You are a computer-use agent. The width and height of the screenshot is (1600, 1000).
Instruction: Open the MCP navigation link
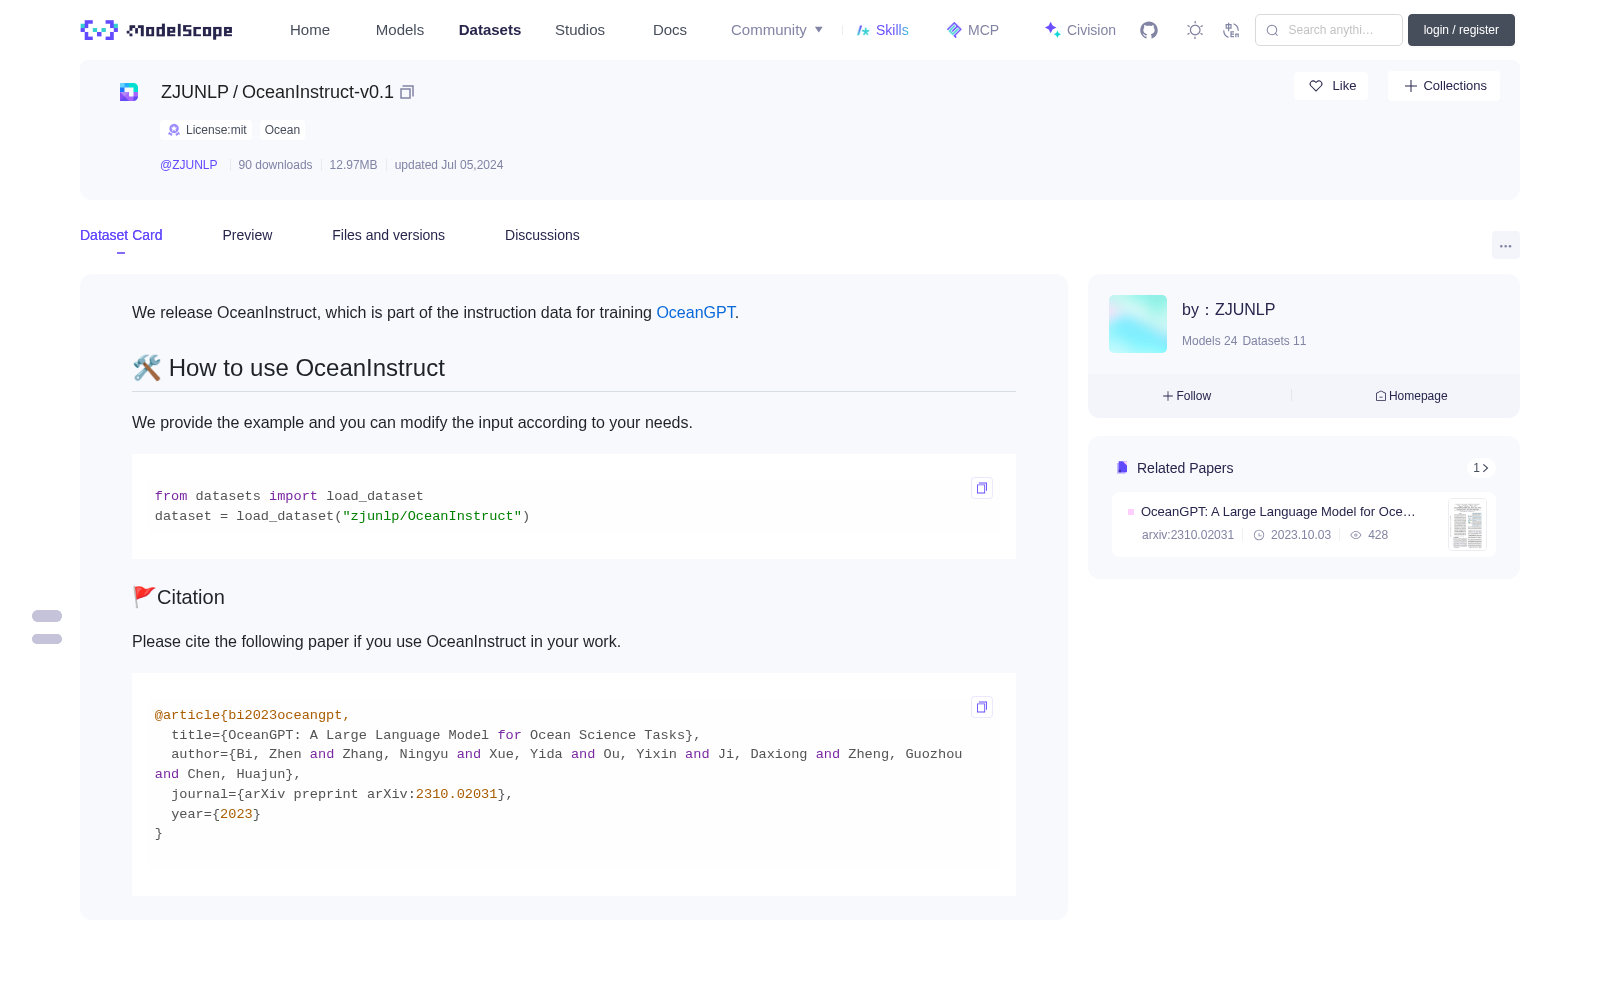[x=973, y=30]
